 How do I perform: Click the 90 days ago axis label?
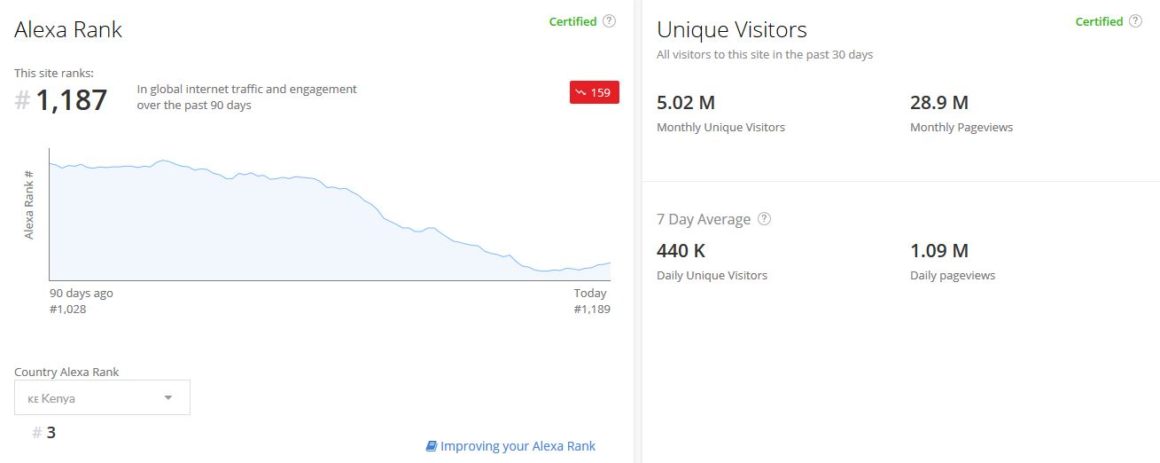(x=81, y=293)
